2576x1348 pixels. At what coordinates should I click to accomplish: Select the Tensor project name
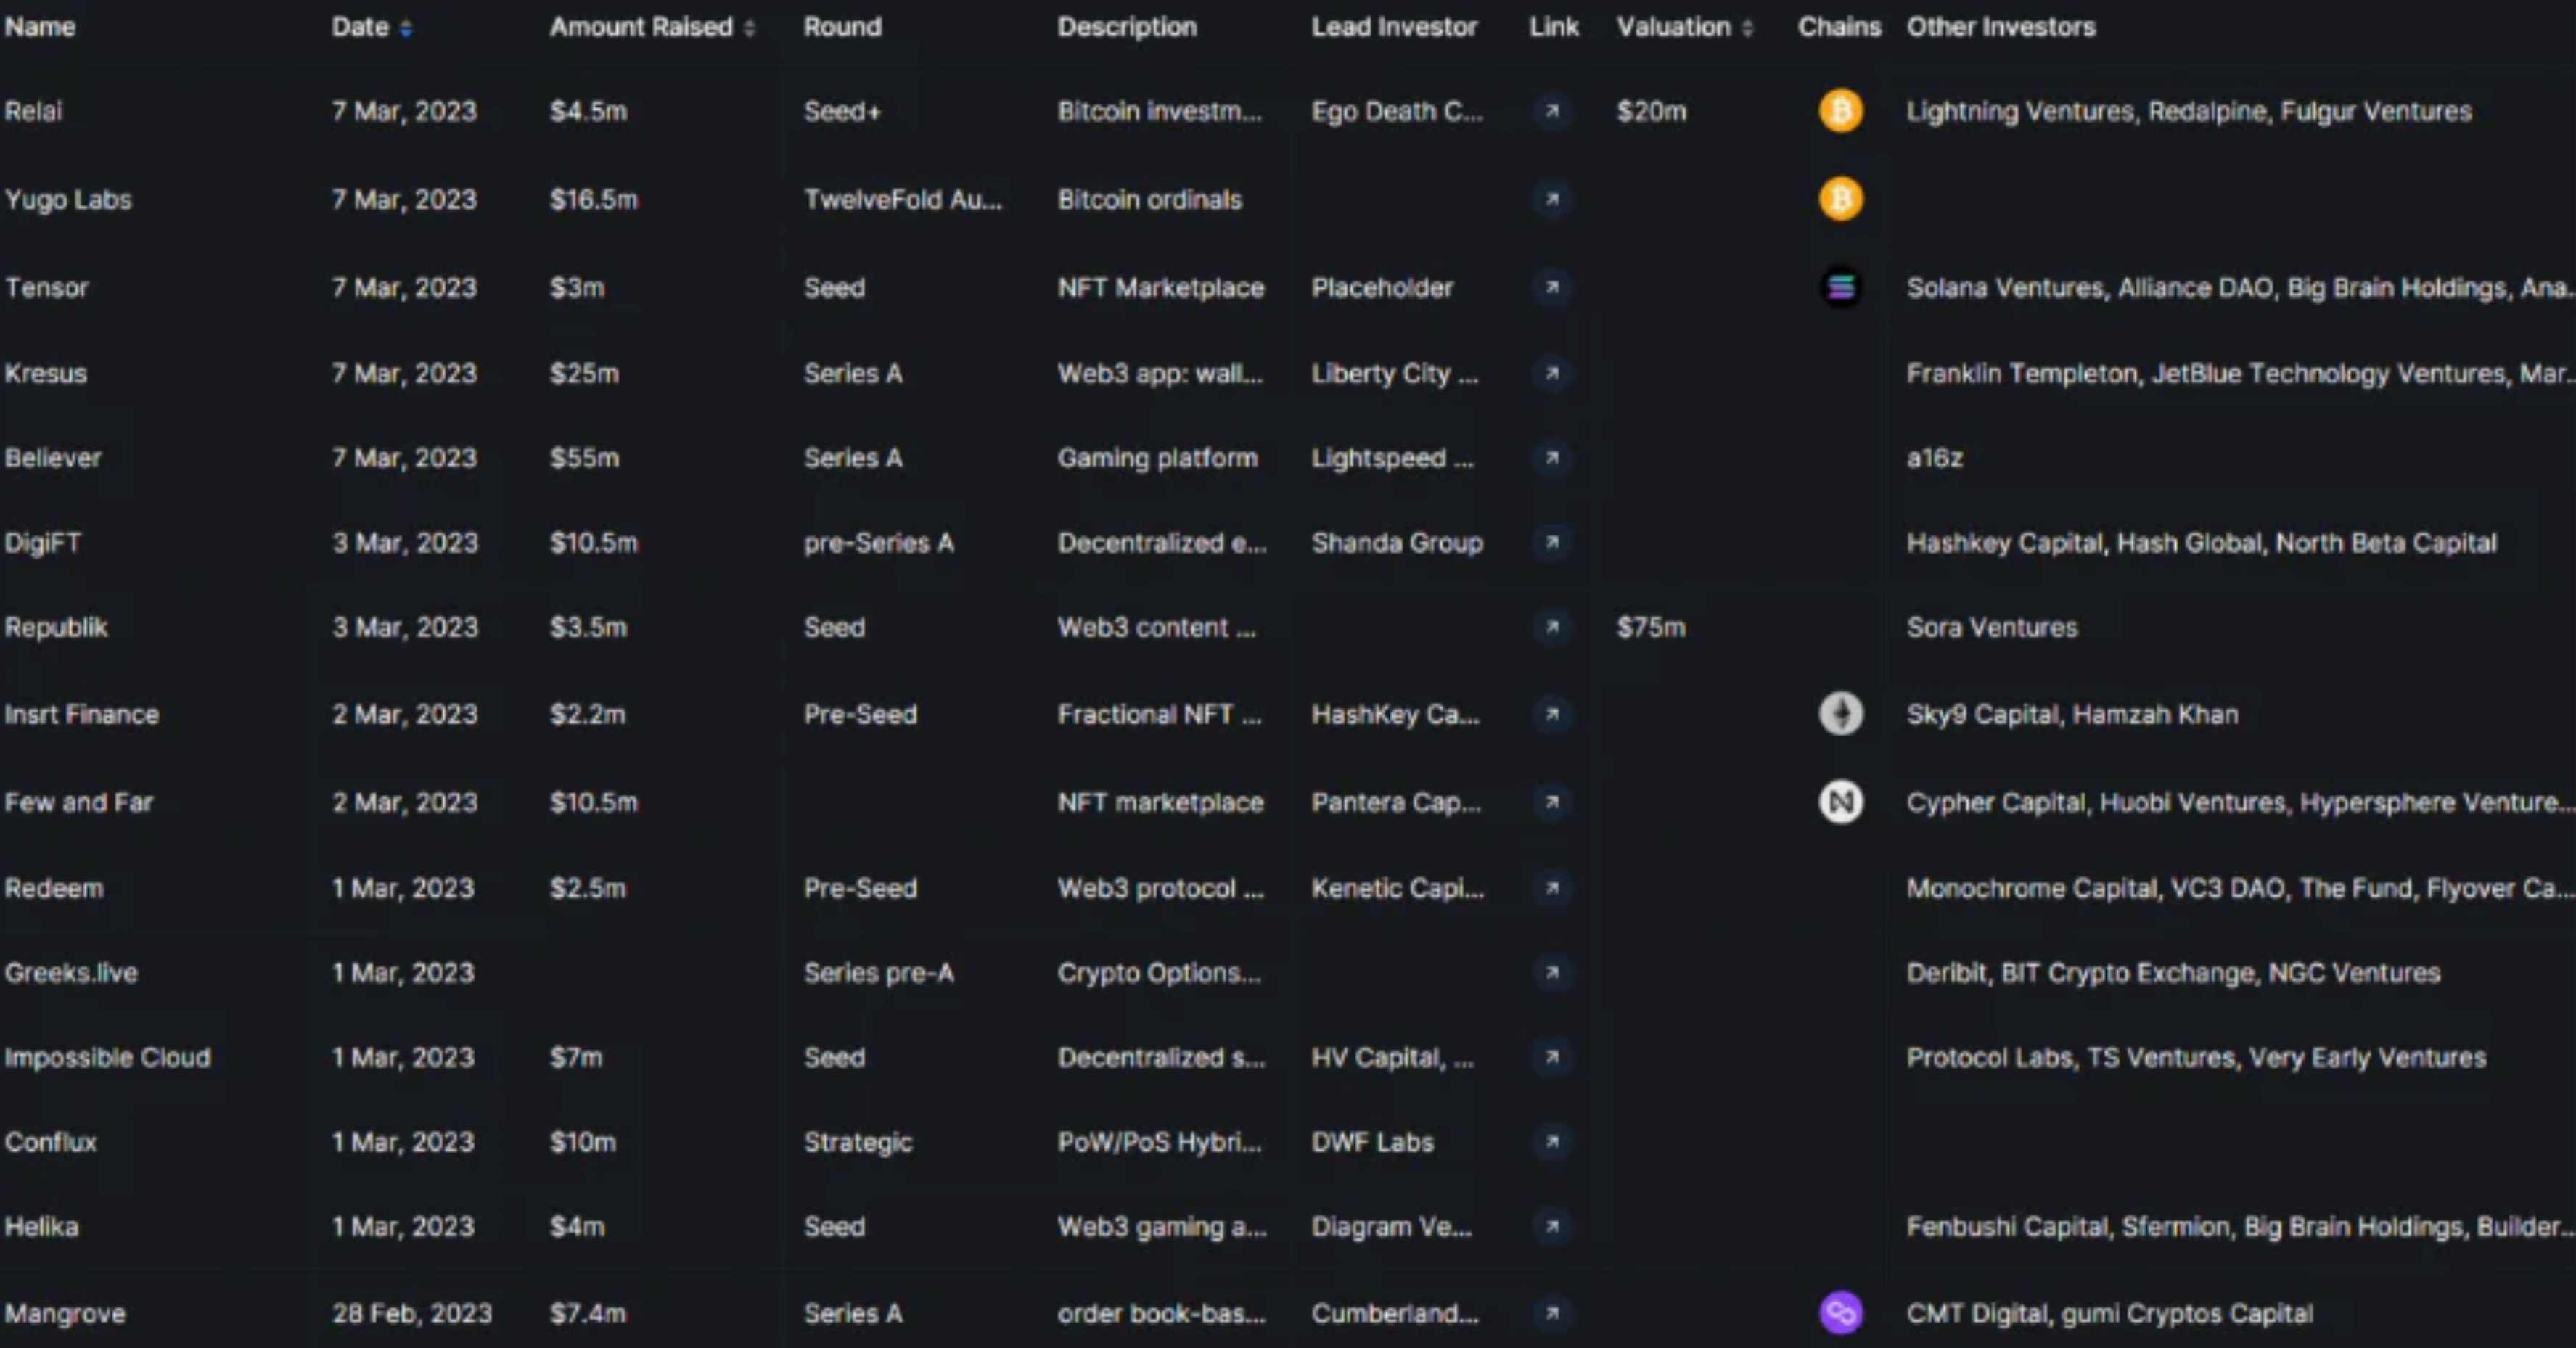pyautogui.click(x=46, y=287)
